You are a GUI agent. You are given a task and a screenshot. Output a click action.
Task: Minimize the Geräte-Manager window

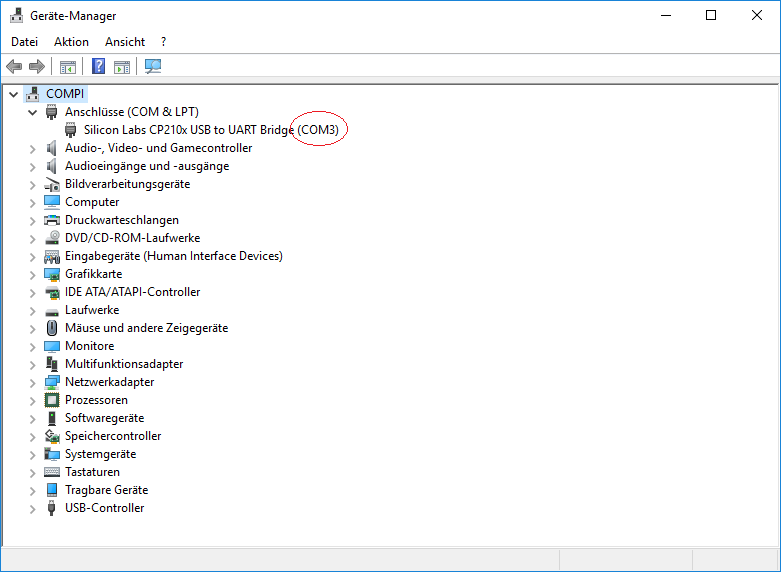point(666,15)
